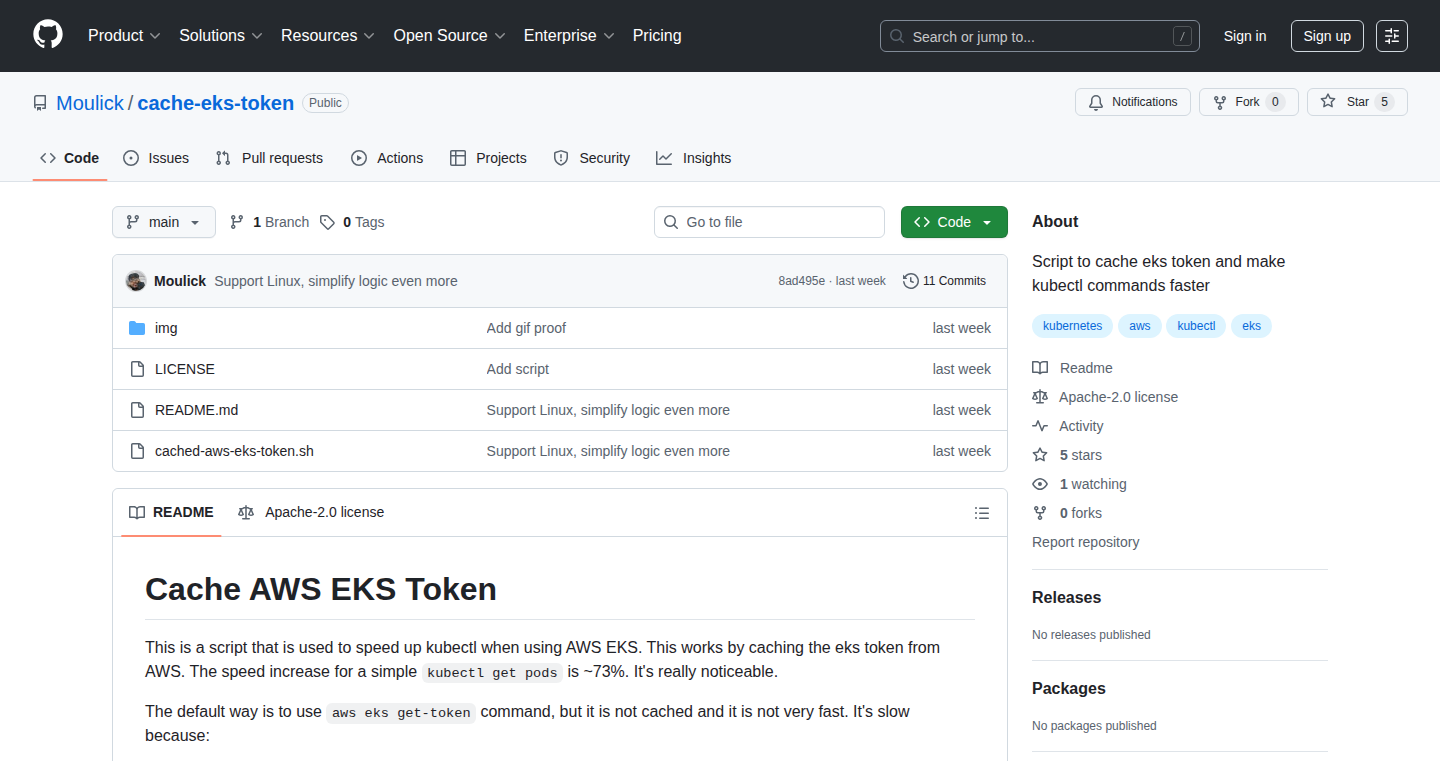Click the Releases heading link

coord(1066,597)
